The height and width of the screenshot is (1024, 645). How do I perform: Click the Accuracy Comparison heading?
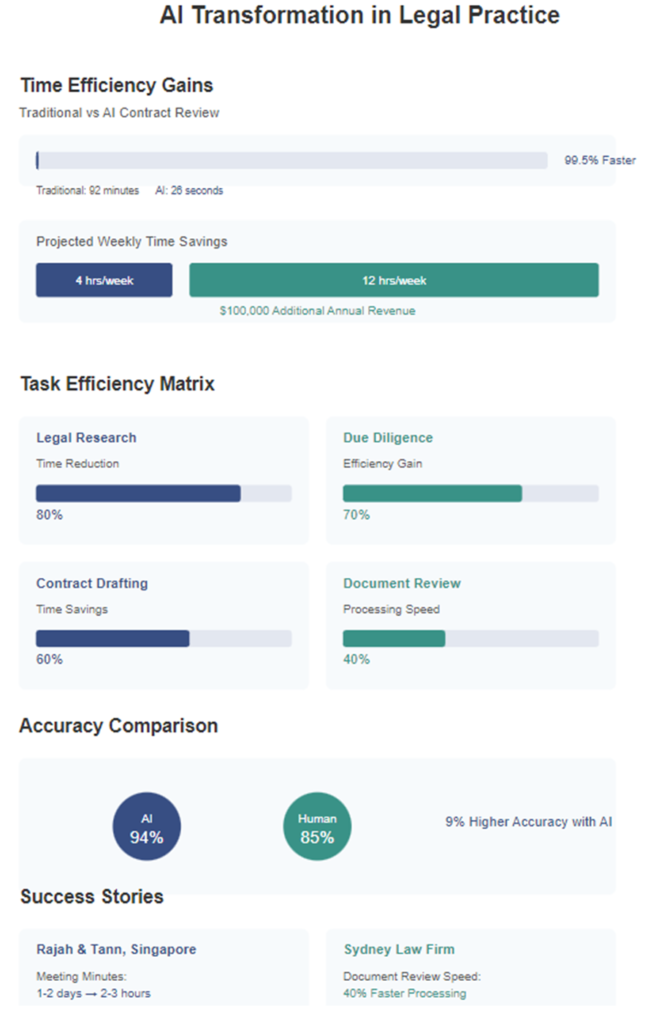pyautogui.click(x=118, y=725)
